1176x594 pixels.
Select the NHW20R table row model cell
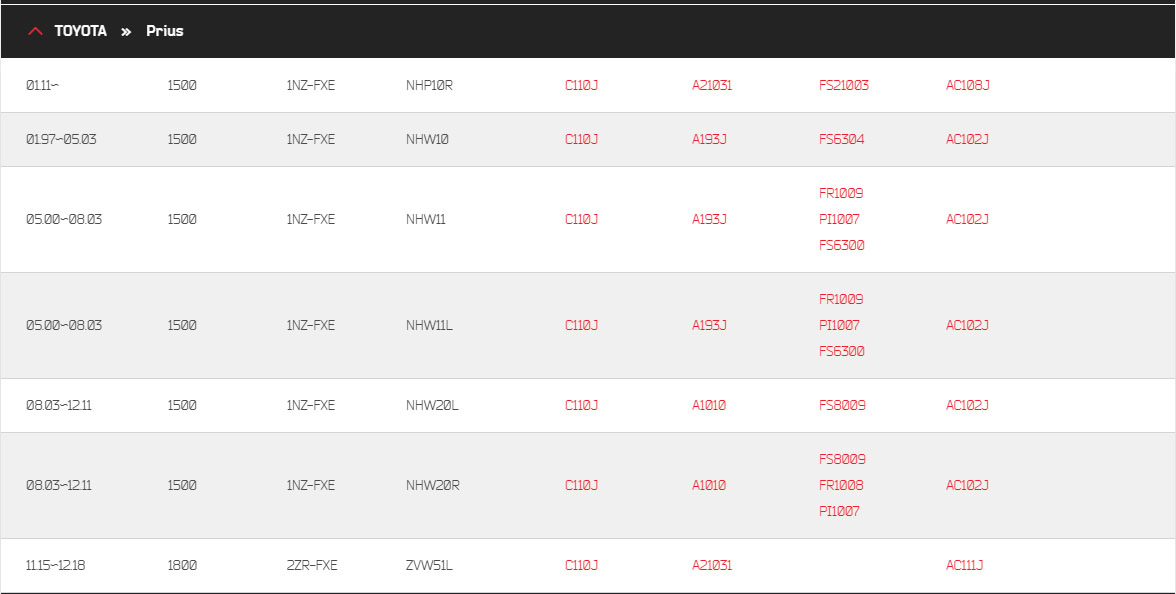(433, 486)
